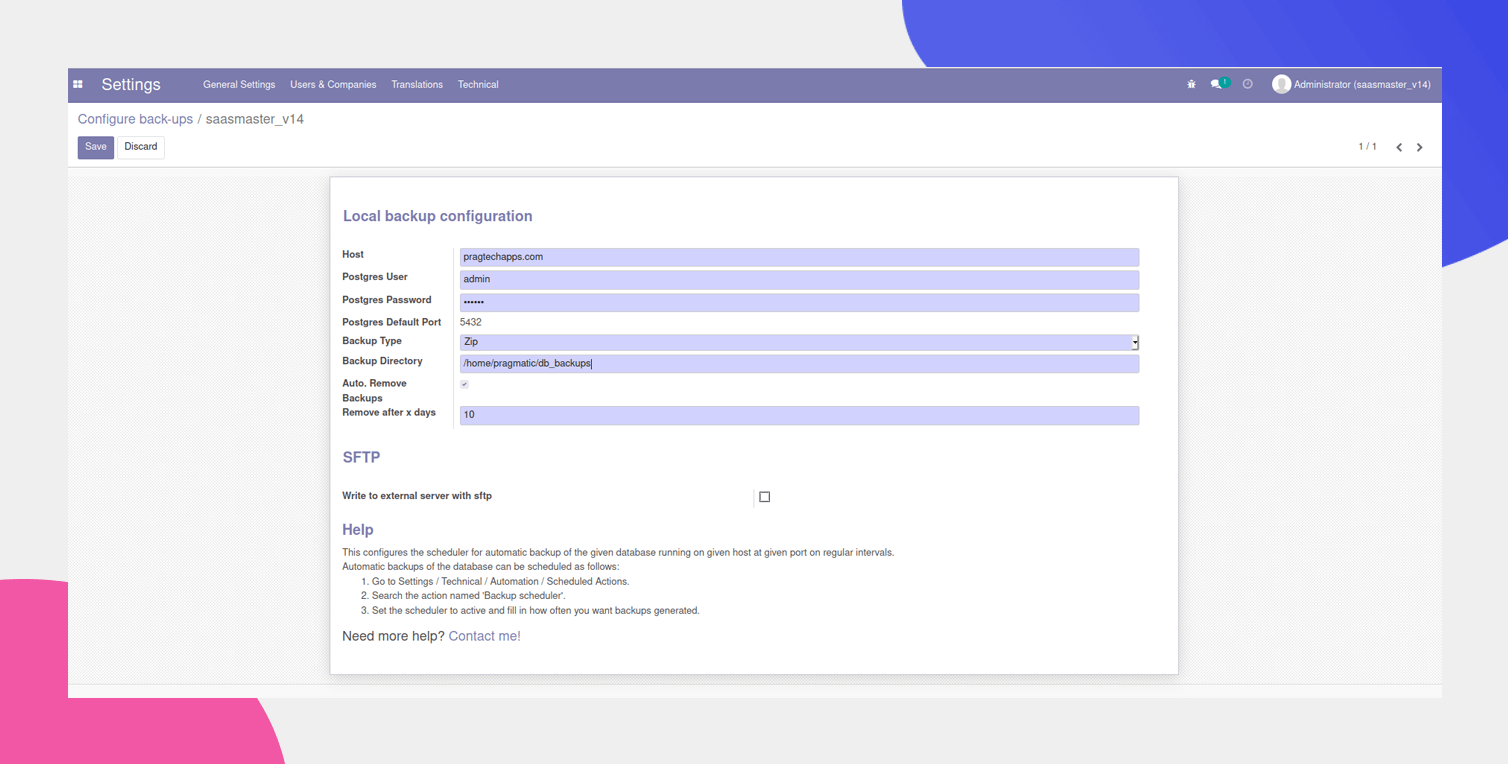The image size is (1508, 764).
Task: Go to previous record arrow
Action: (1399, 147)
